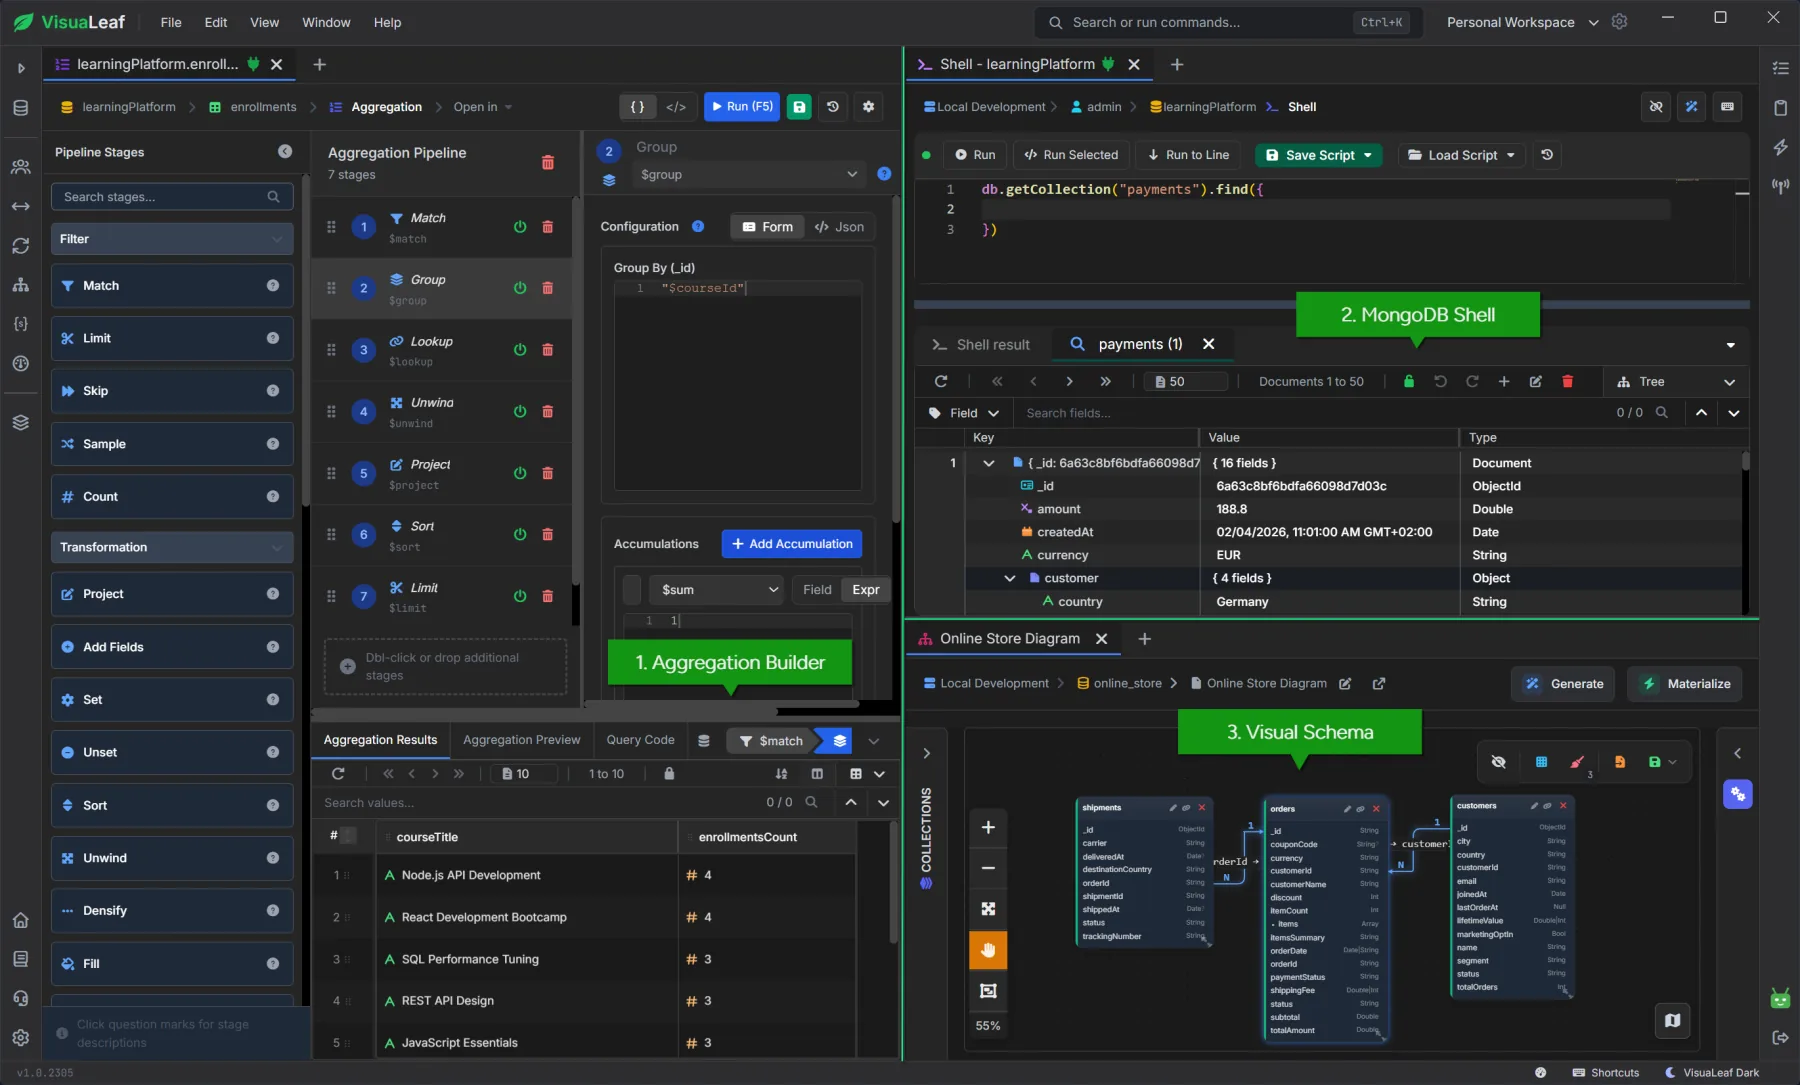Open the Tree view mode dropdown

coord(1677,381)
